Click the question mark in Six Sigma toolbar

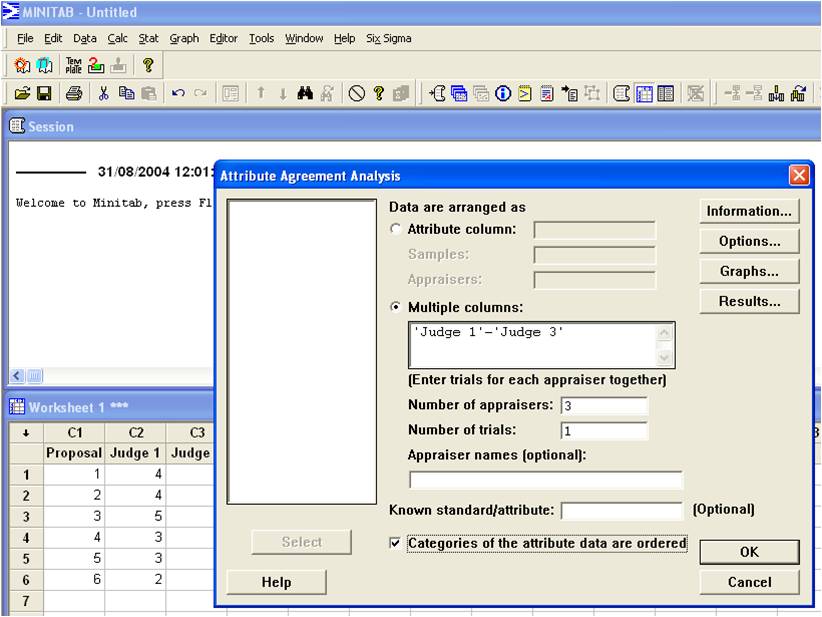pyautogui.click(x=148, y=65)
